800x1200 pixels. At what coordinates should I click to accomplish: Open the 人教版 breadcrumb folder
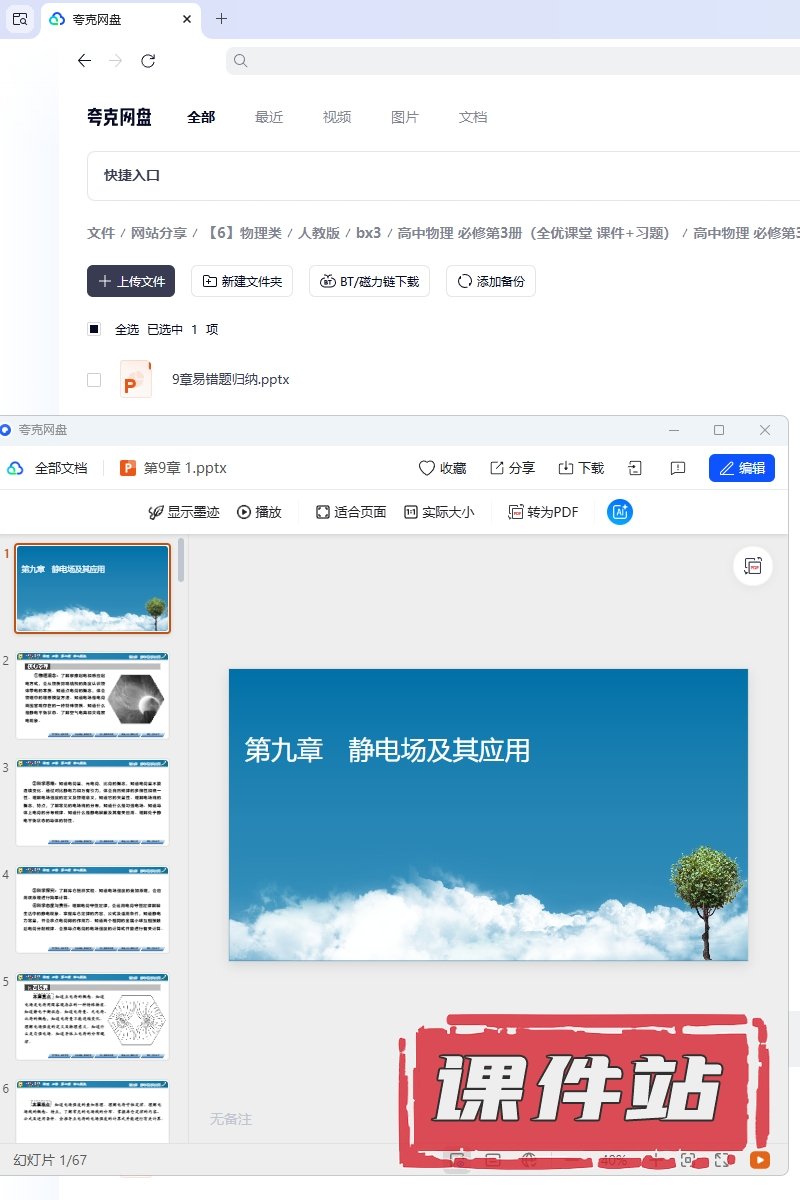[x=319, y=233]
